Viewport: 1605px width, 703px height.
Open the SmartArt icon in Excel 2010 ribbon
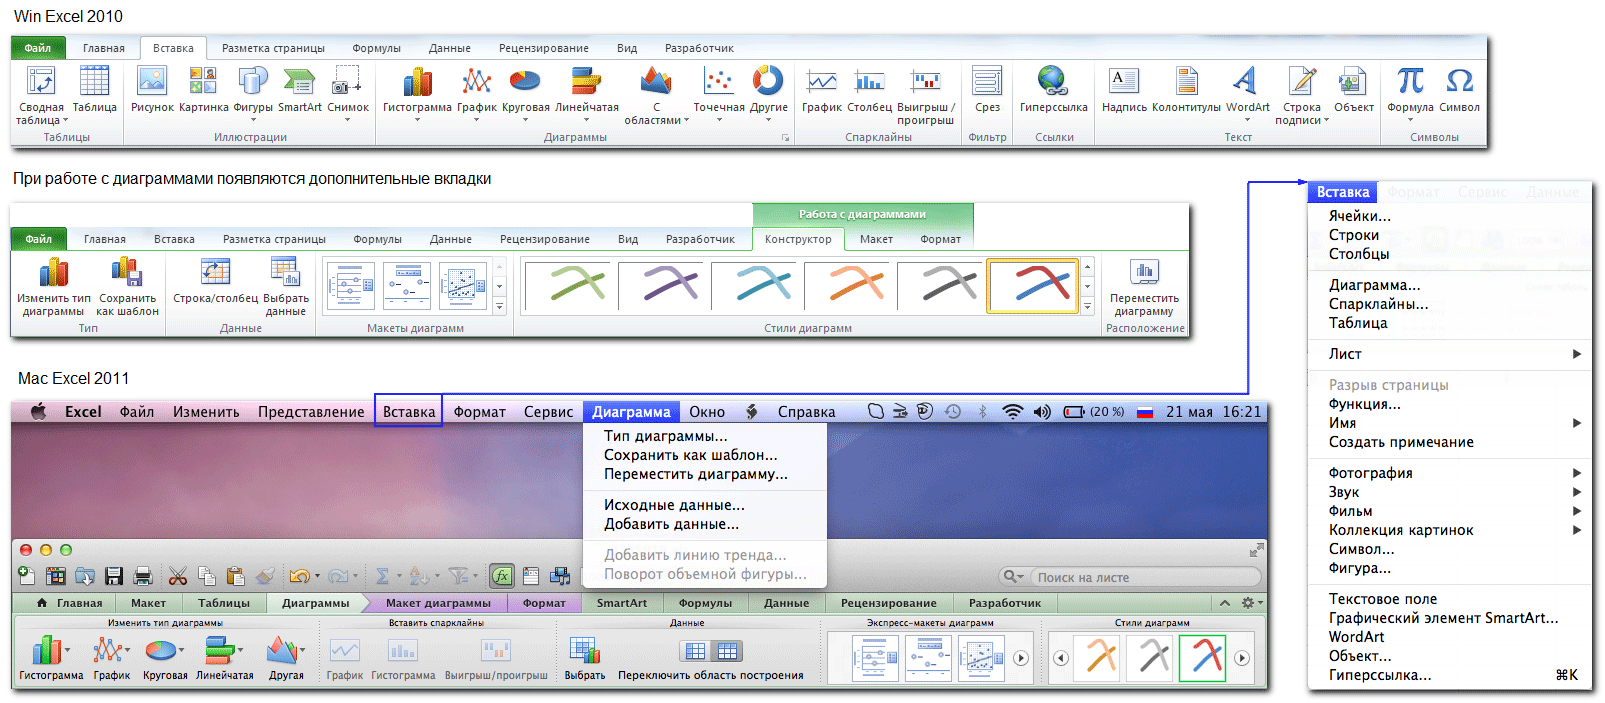click(299, 81)
